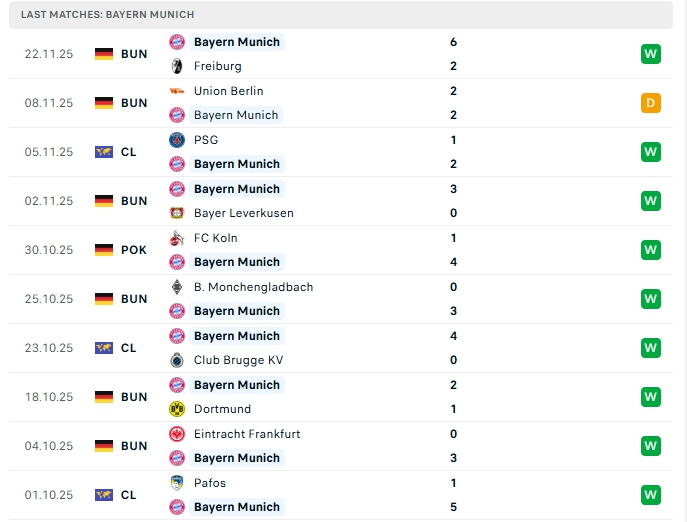Viewport: 687px width, 522px height.
Task: Click the PSG club logo
Action: coord(177,140)
